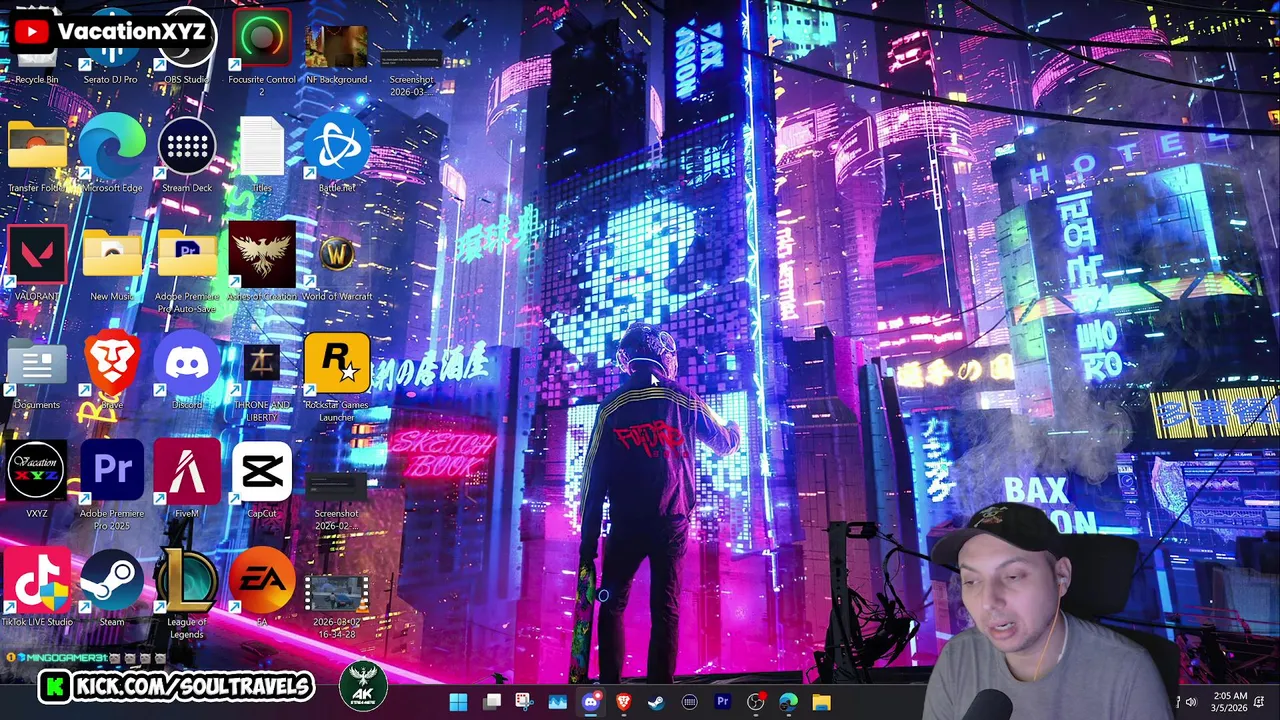Select the Screenshot 2026-03 file on desktop
This screenshot has width=1280, height=720.
pos(411,70)
